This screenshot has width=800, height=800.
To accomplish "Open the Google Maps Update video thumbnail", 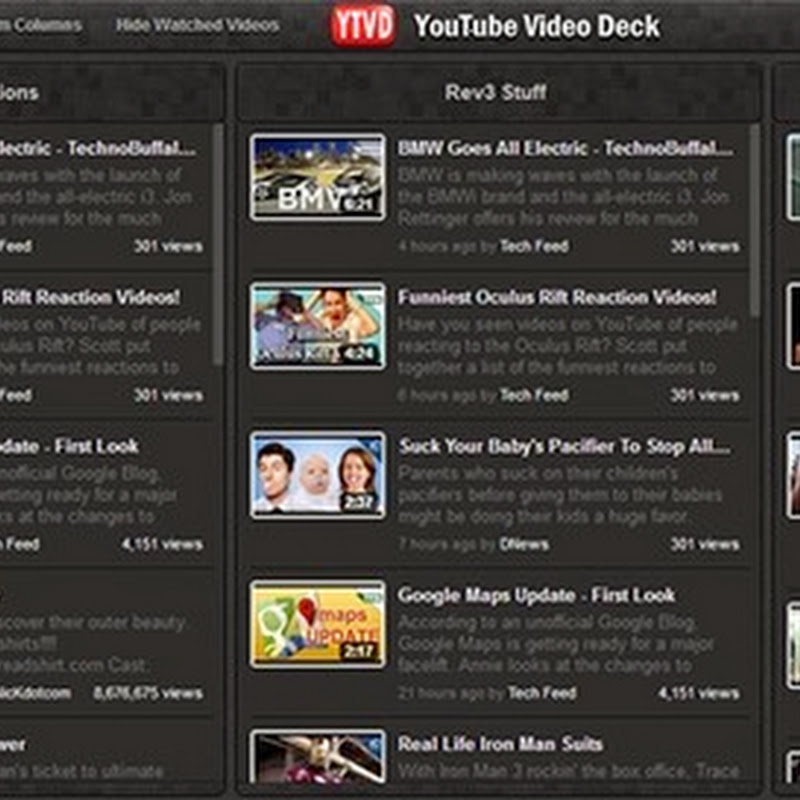I will click(x=318, y=623).
